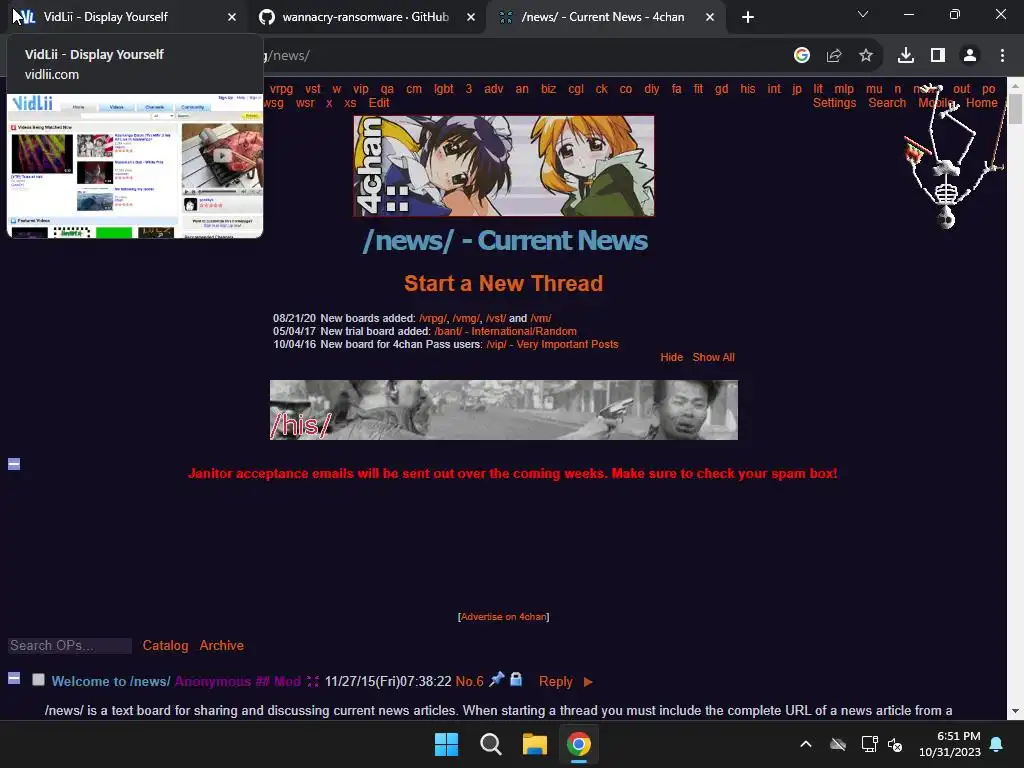
Task: Tick the checkbox for post No.6
Action: tap(39, 680)
